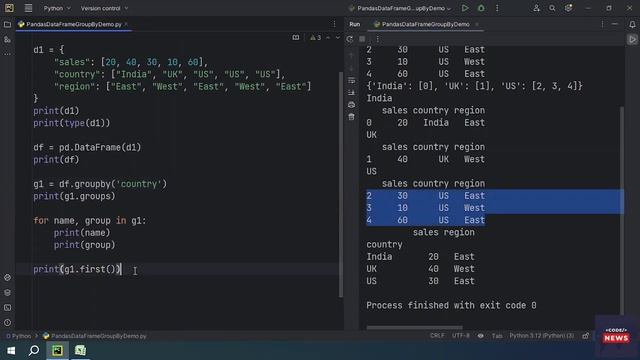Click the right sidebar run gutter icon
Screen dimensions: 640x360
pyautogui.click(x=632, y=40)
